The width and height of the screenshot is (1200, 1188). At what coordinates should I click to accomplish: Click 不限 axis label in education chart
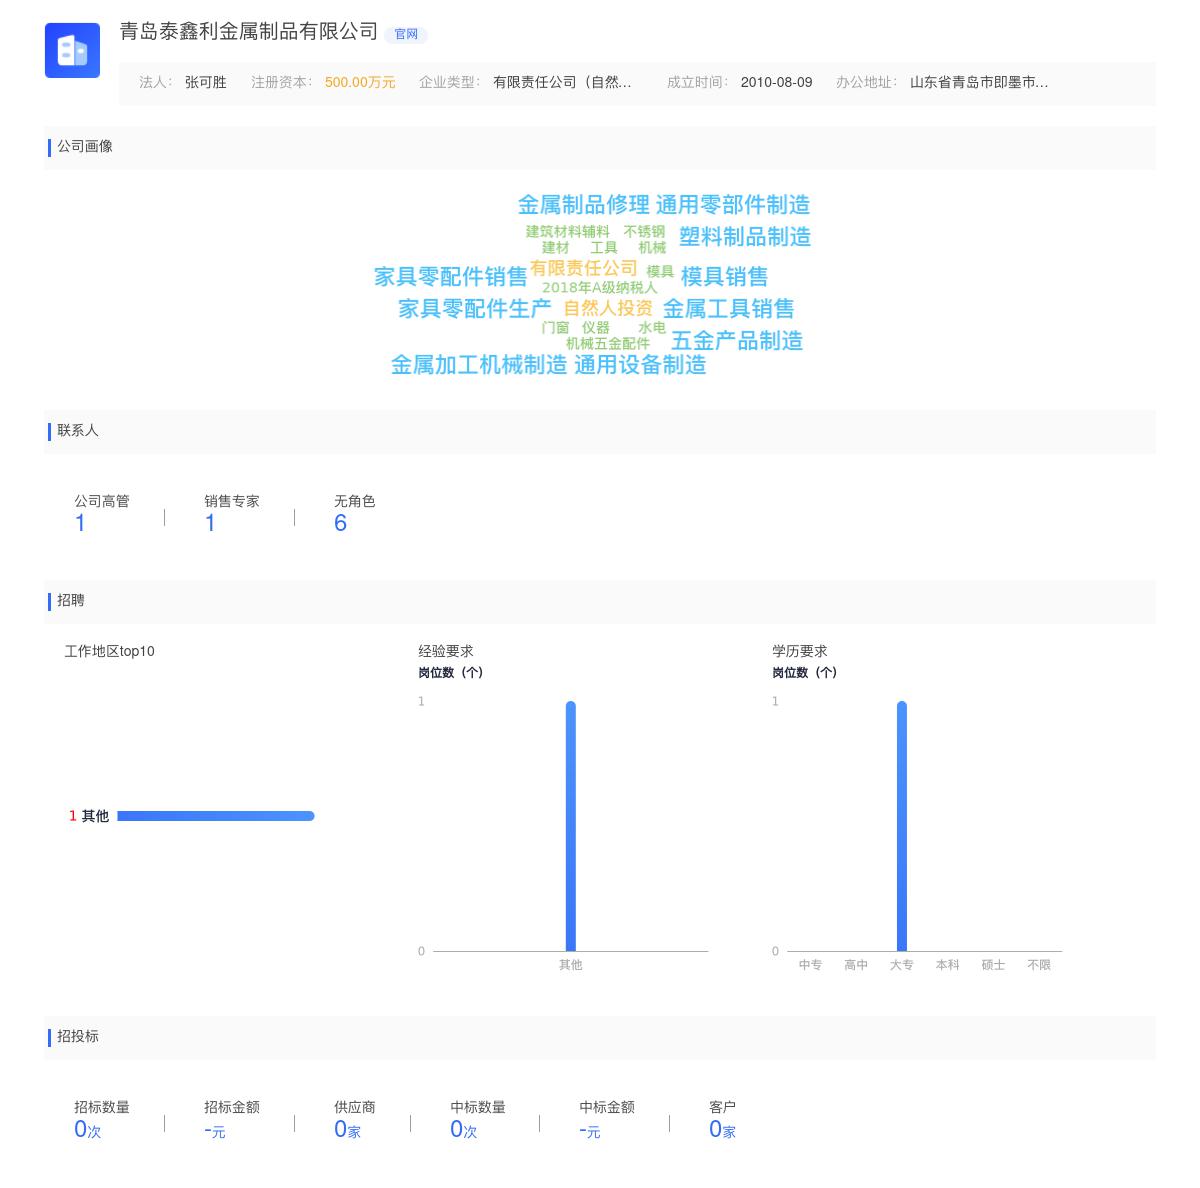pos(1039,965)
